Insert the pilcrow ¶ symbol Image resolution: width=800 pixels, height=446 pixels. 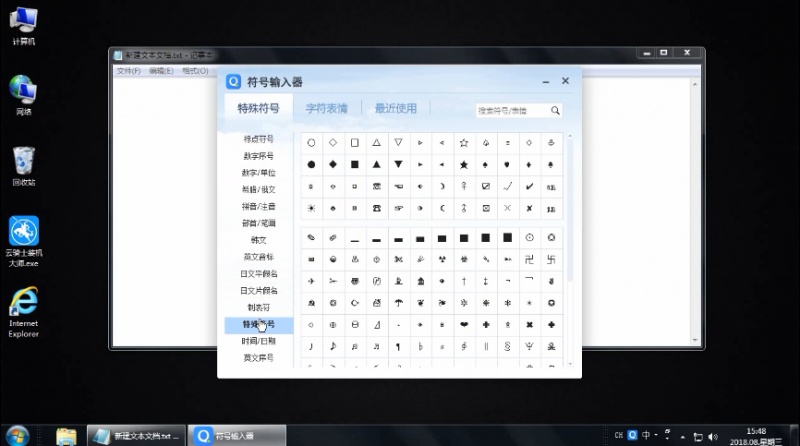(x=398, y=346)
